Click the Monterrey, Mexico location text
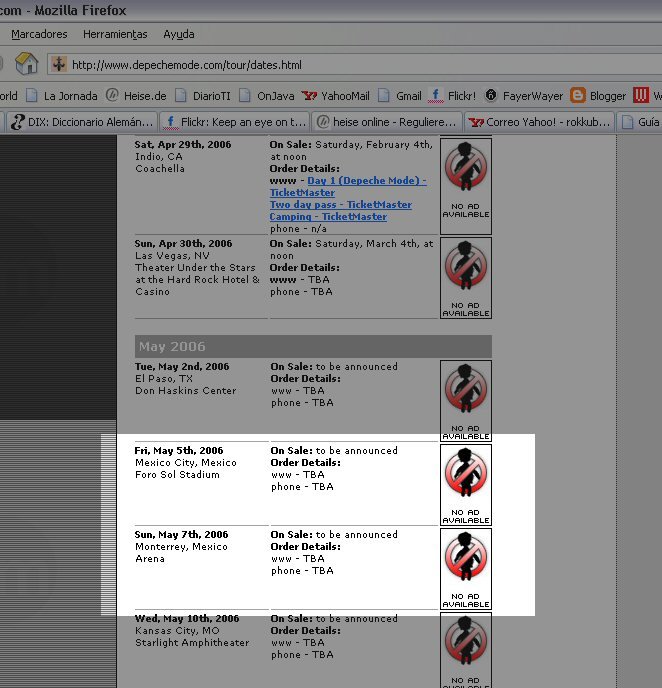This screenshot has height=688, width=662. point(182,547)
